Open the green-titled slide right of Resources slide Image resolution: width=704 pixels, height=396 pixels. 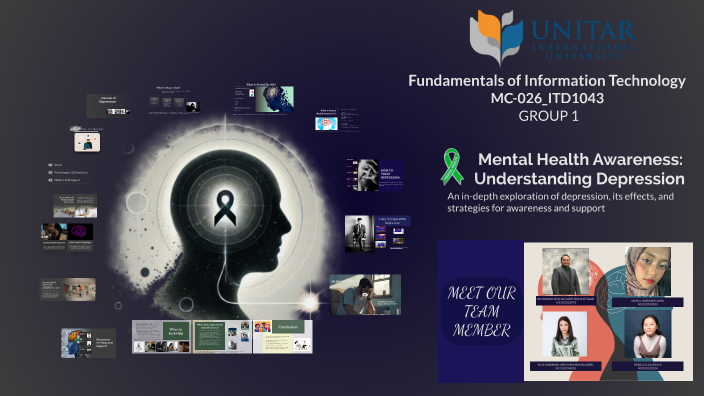161,336
